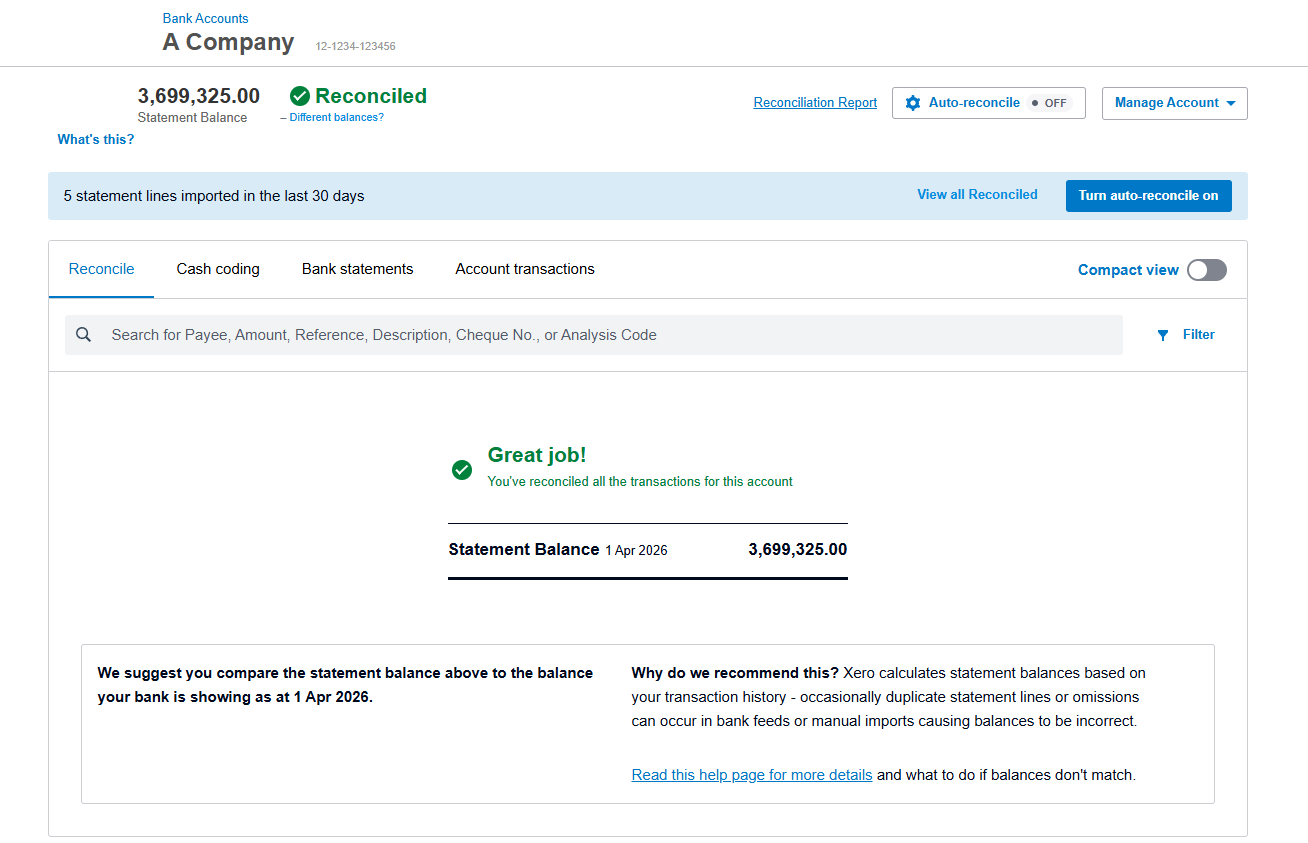
Task: Focus the payee search input field
Action: [594, 335]
